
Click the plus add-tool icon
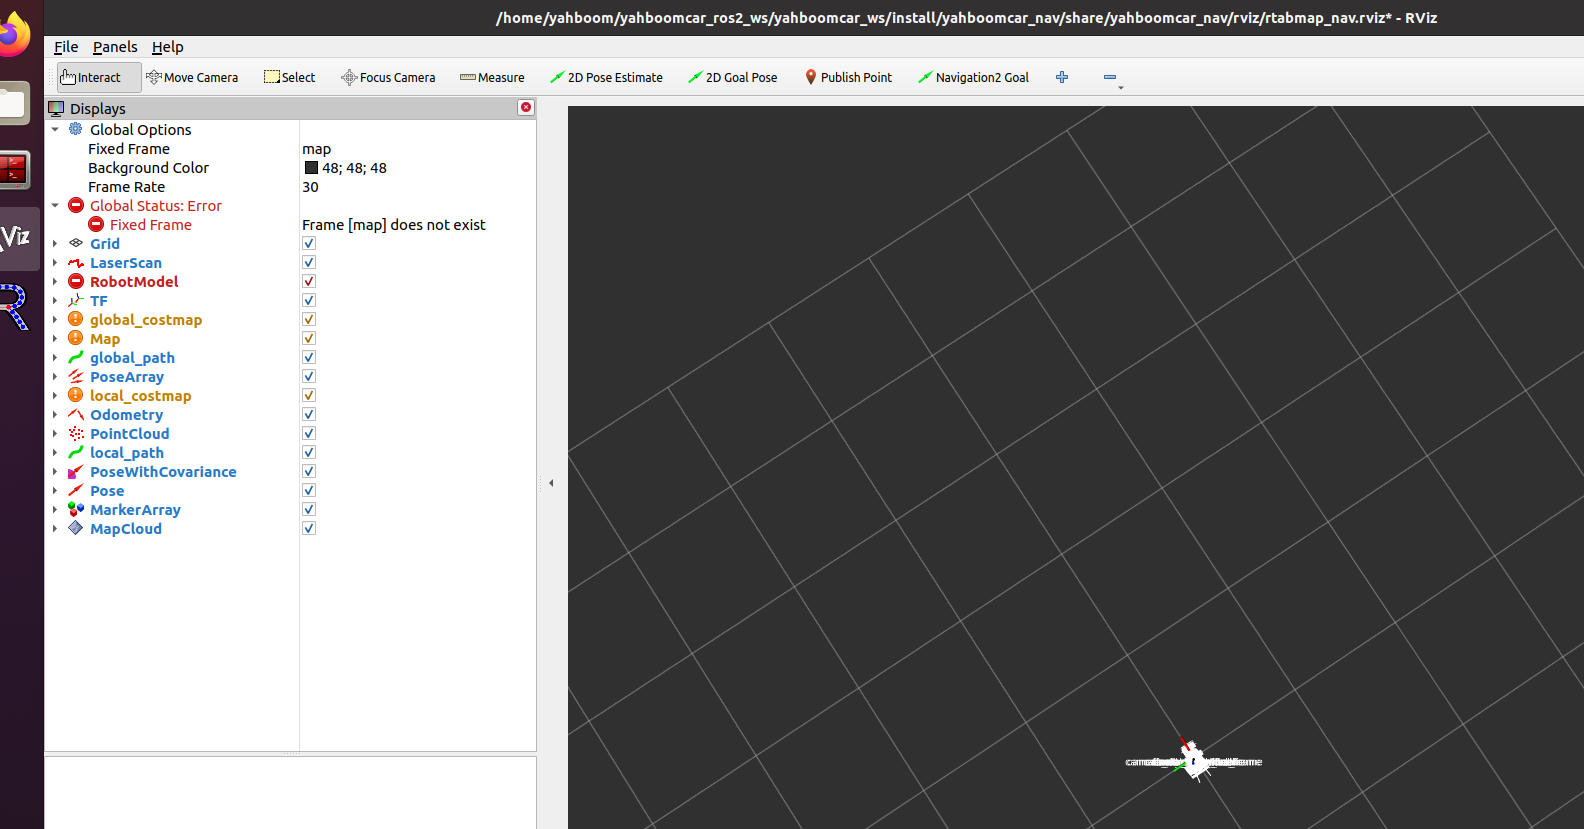coord(1062,77)
